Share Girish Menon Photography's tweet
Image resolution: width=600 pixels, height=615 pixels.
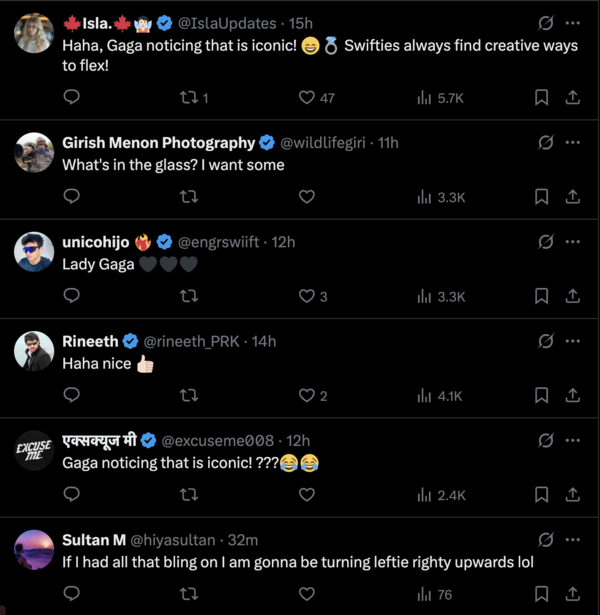click(x=573, y=197)
